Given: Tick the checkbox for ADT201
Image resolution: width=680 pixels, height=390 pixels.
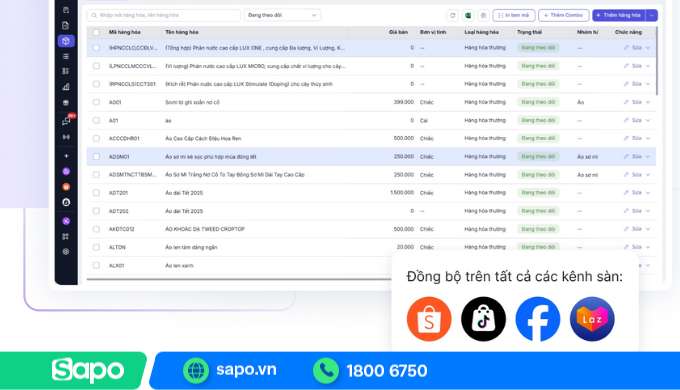Looking at the screenshot, I should 96,193.
